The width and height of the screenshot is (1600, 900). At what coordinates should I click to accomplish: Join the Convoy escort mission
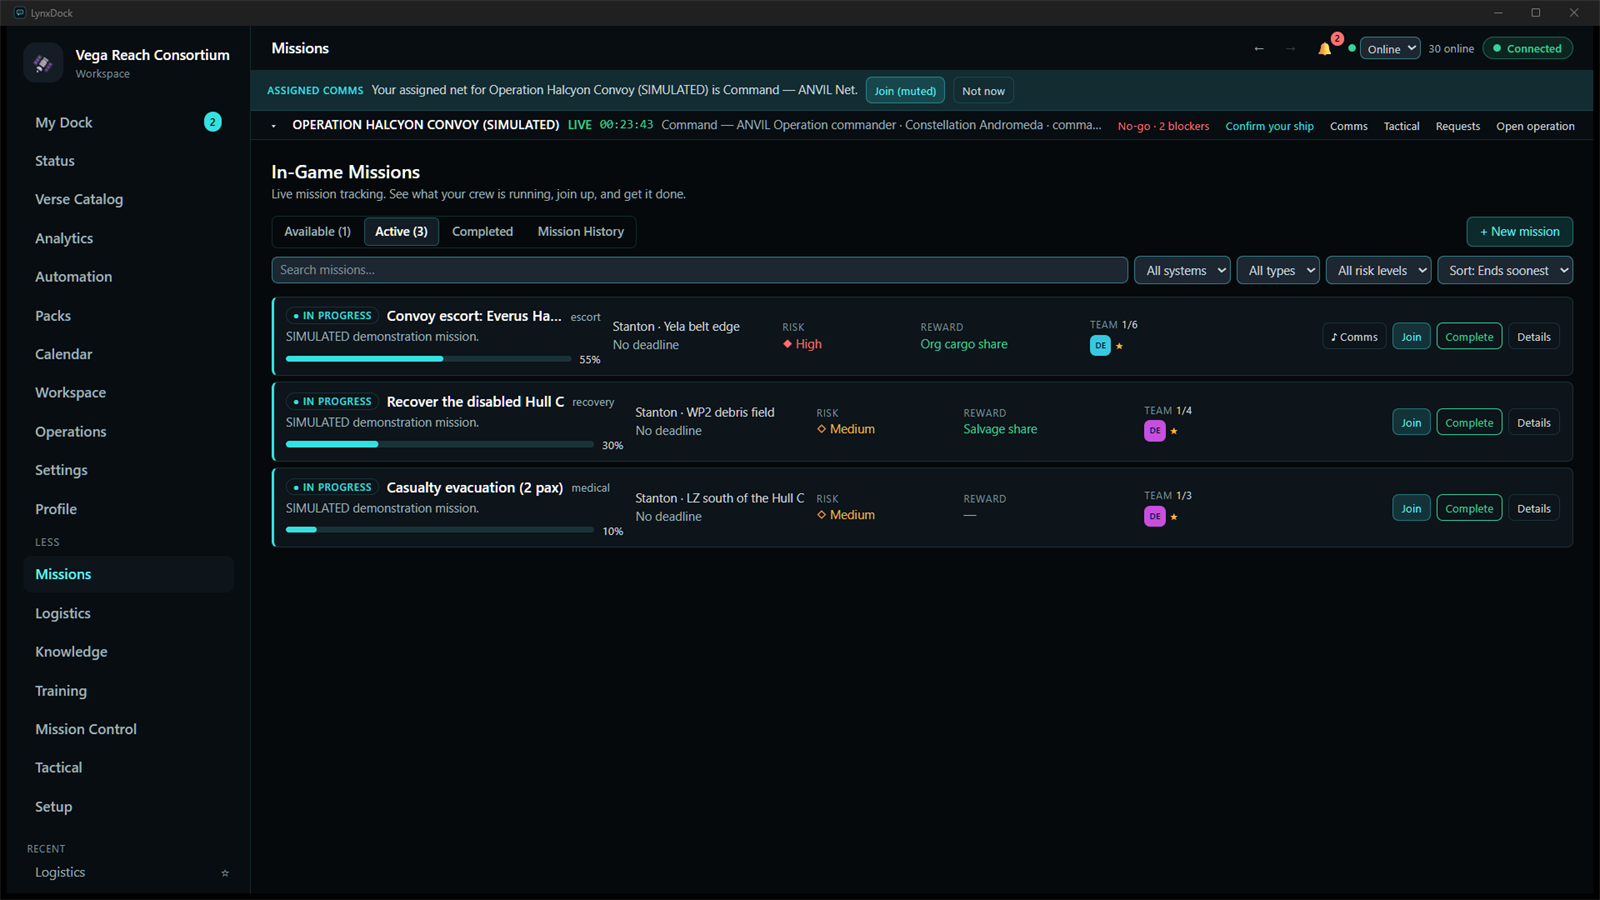tap(1411, 337)
